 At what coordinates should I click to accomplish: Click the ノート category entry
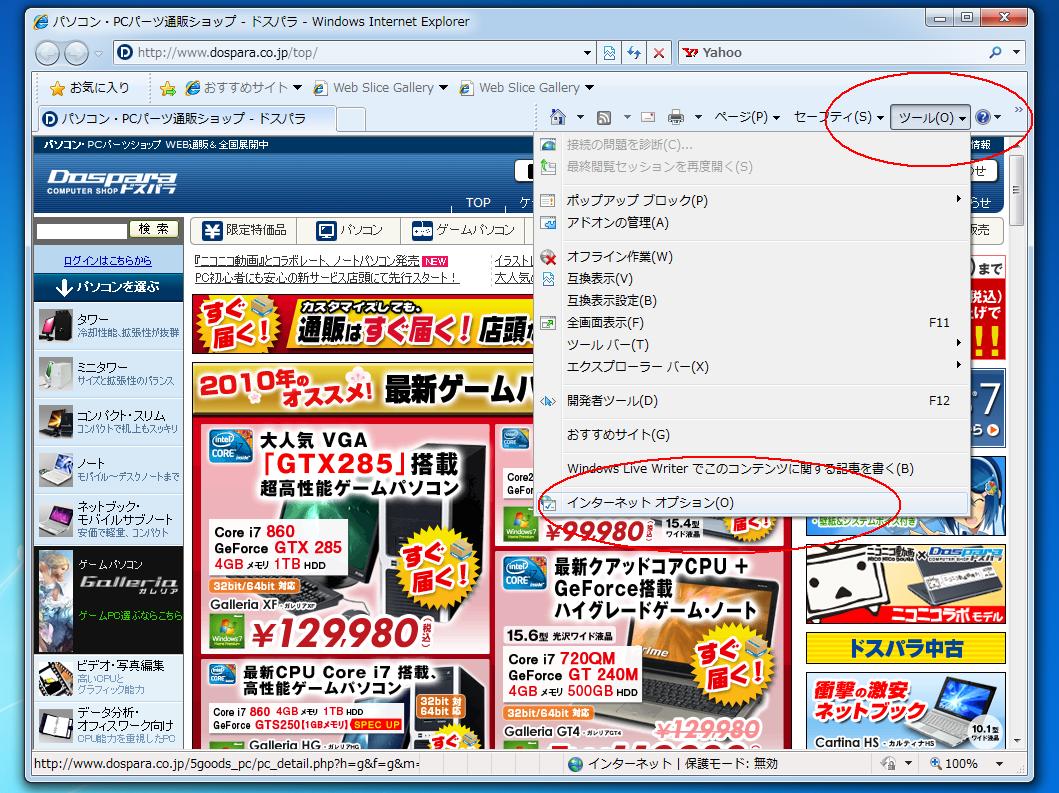109,469
